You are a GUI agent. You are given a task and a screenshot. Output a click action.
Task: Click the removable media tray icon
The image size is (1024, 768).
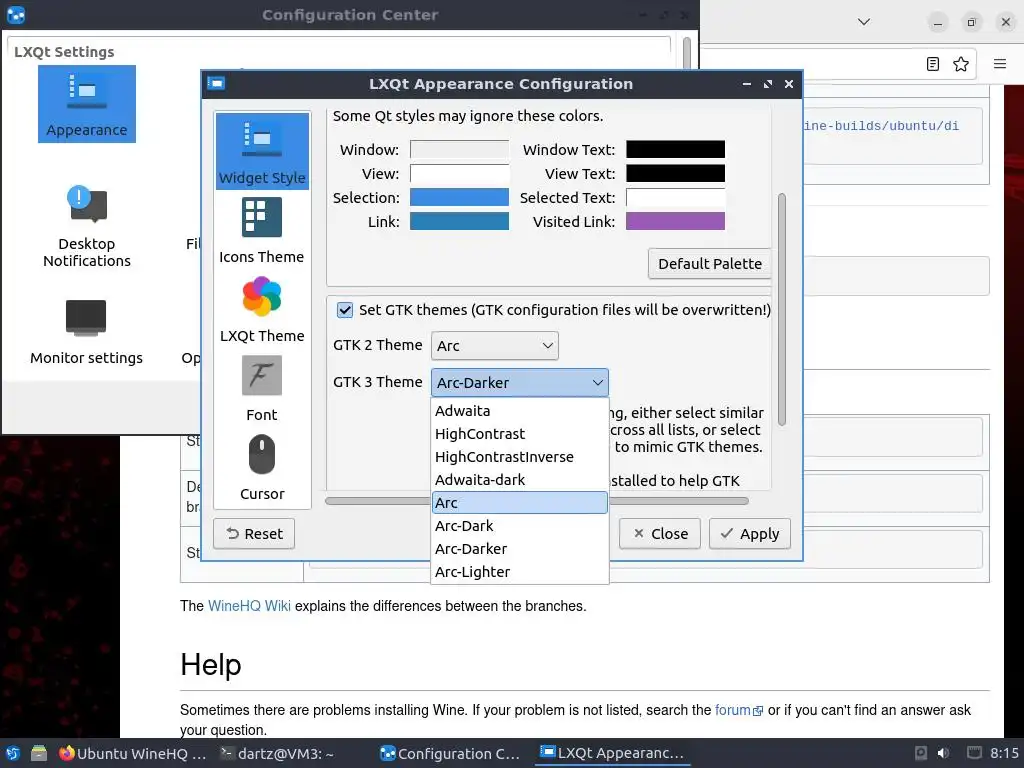pos(921,753)
